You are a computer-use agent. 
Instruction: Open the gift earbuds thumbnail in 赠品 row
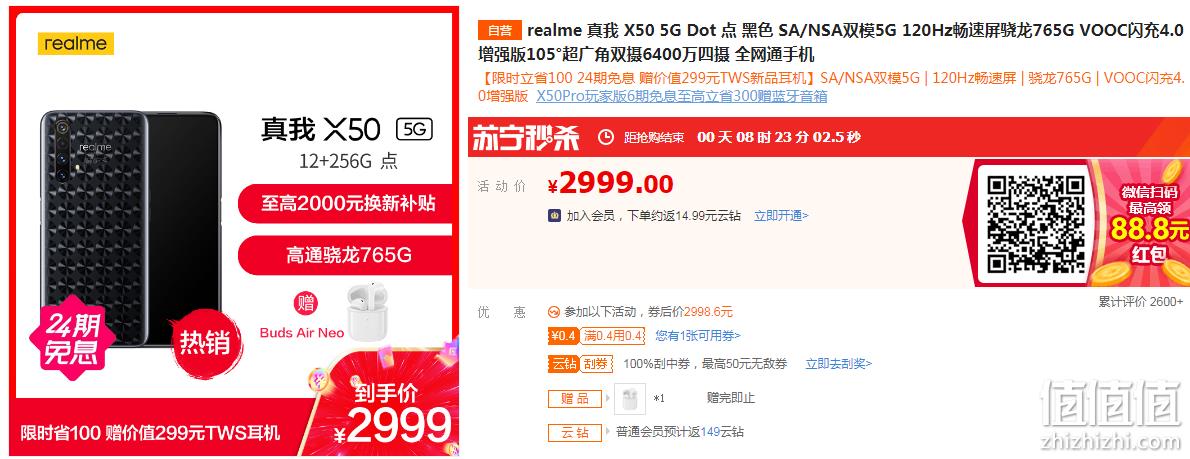point(630,398)
